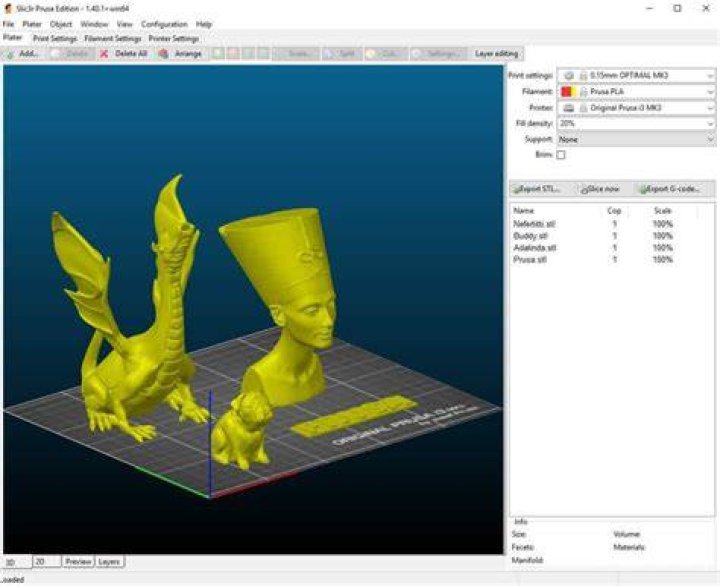Click the Export G-code... button
The height and width of the screenshot is (586, 720).
[x=670, y=189]
